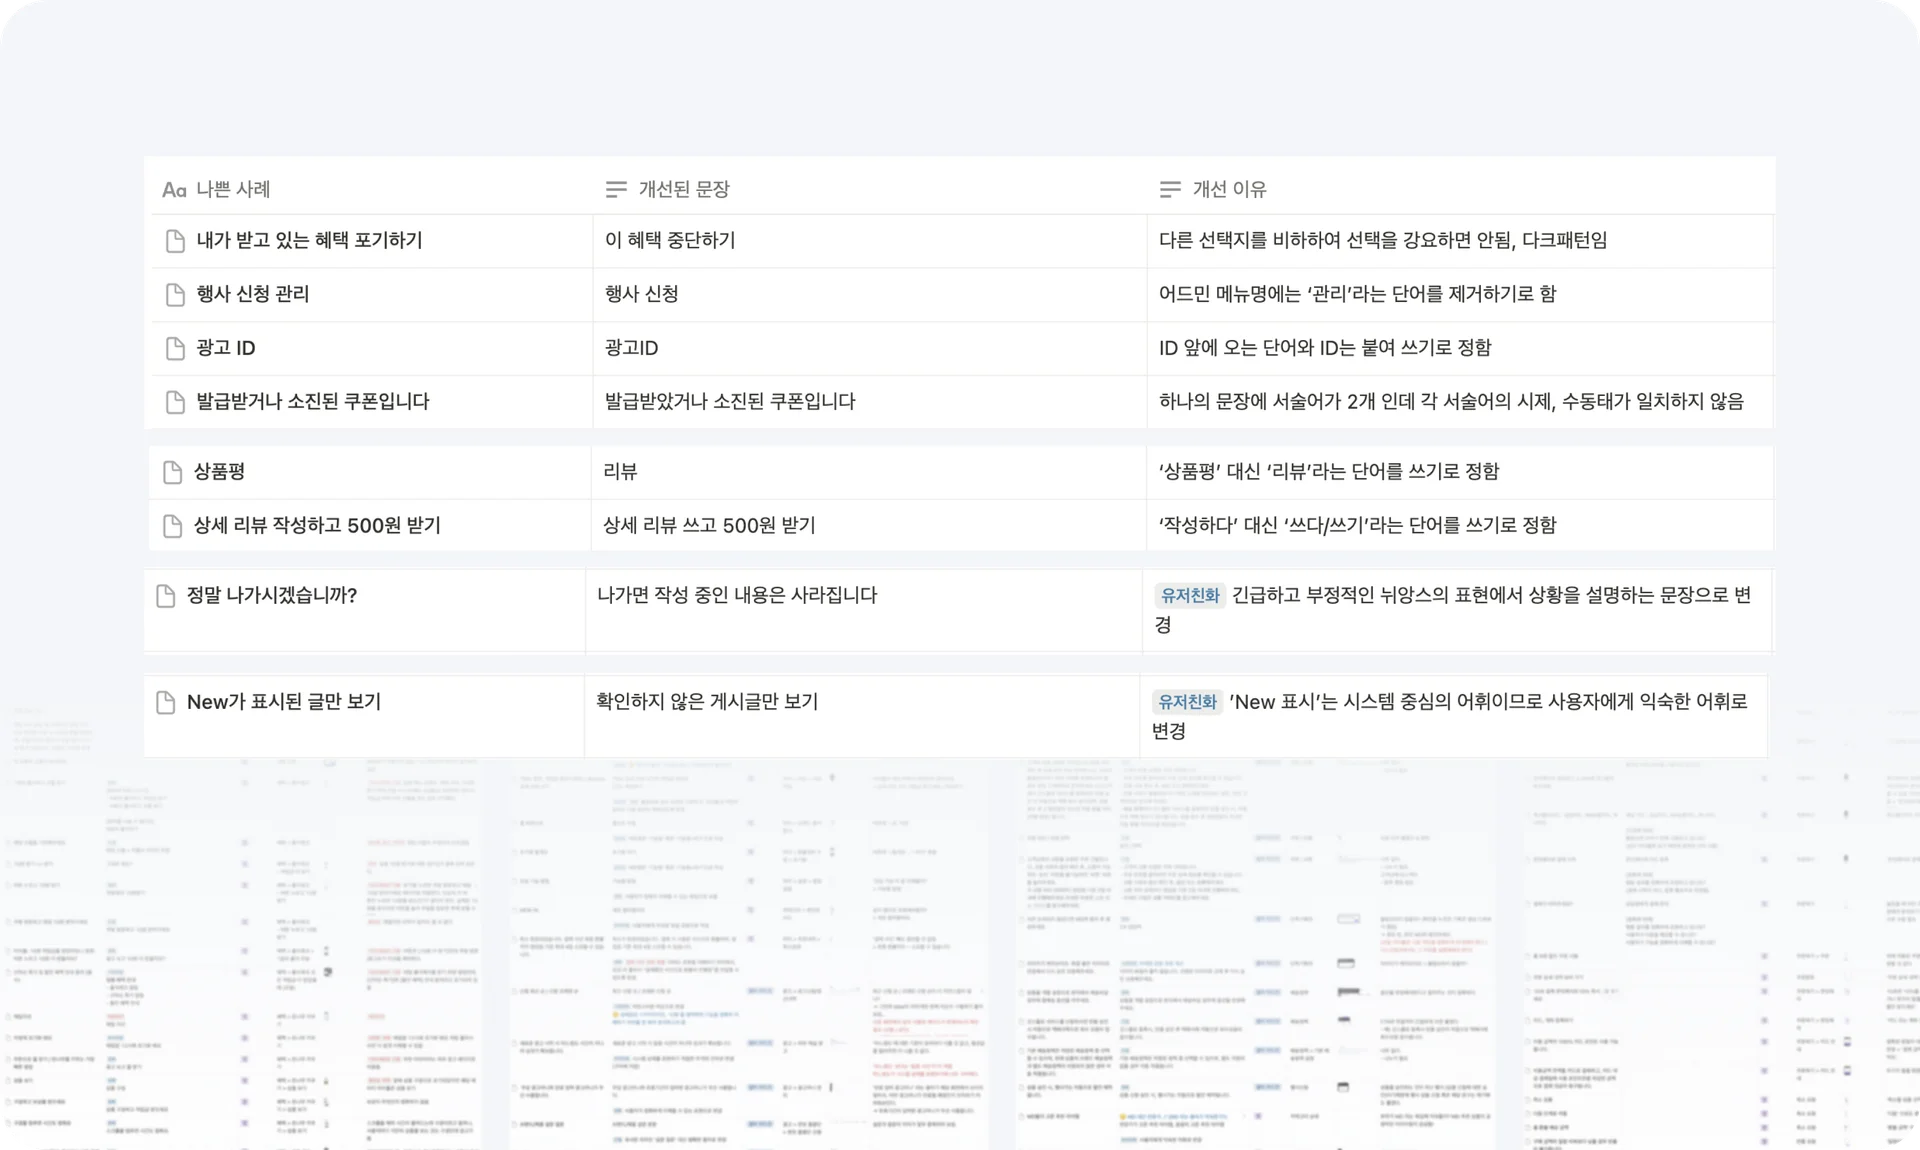This screenshot has width=1920, height=1150.
Task: Open the 상품평 page title
Action: pos(219,472)
